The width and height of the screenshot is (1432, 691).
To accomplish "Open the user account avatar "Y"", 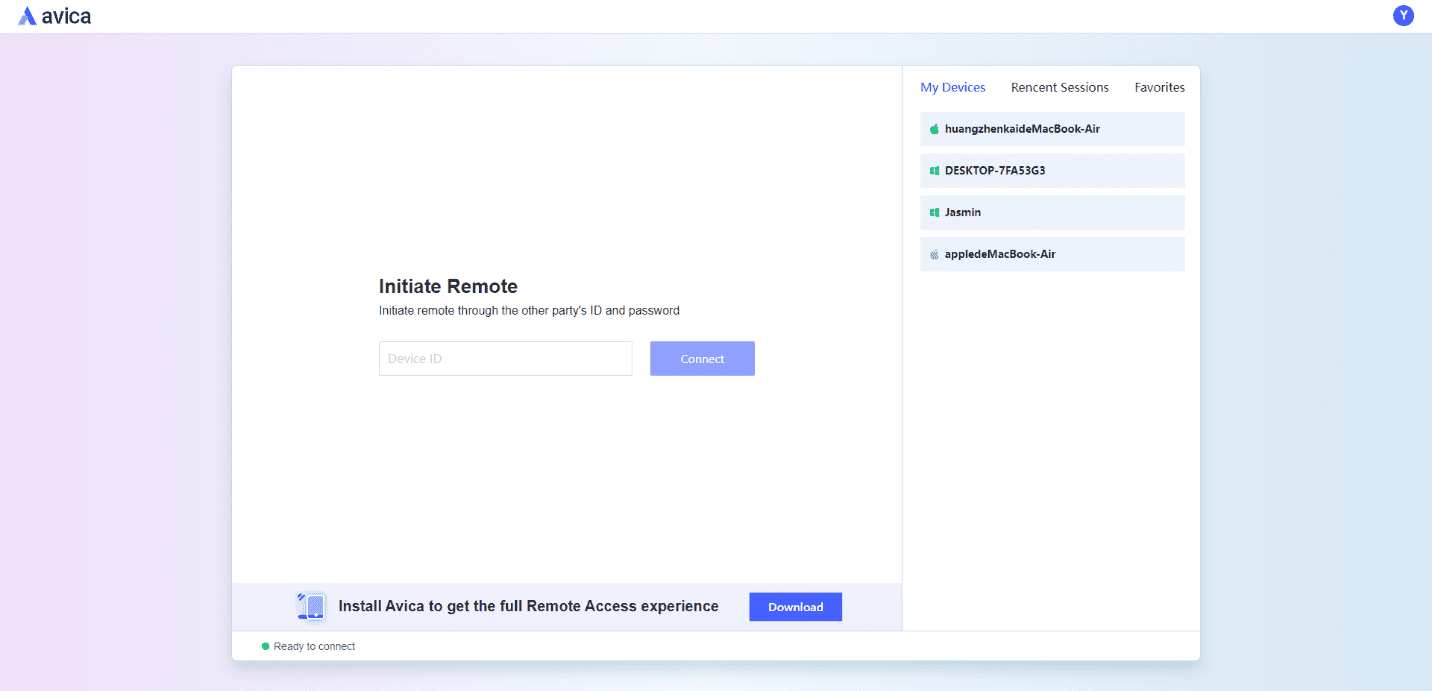I will point(1403,15).
